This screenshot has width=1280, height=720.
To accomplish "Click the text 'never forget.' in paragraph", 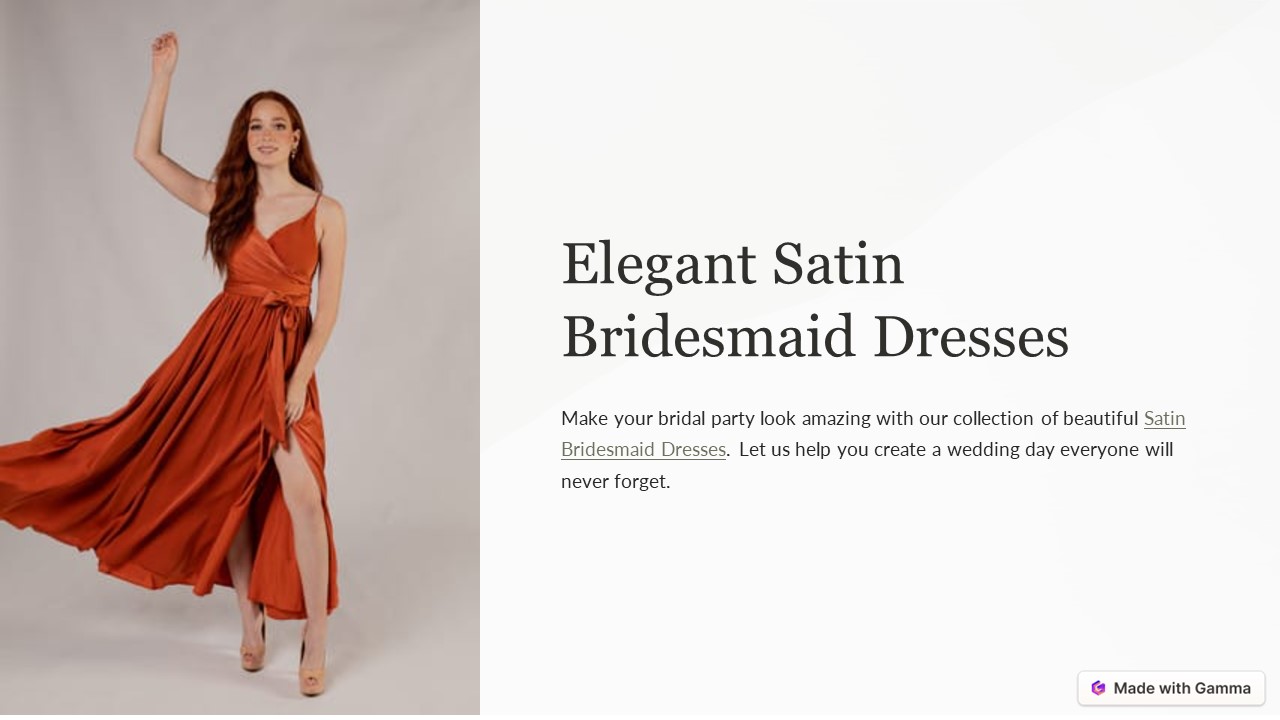I will click(615, 481).
